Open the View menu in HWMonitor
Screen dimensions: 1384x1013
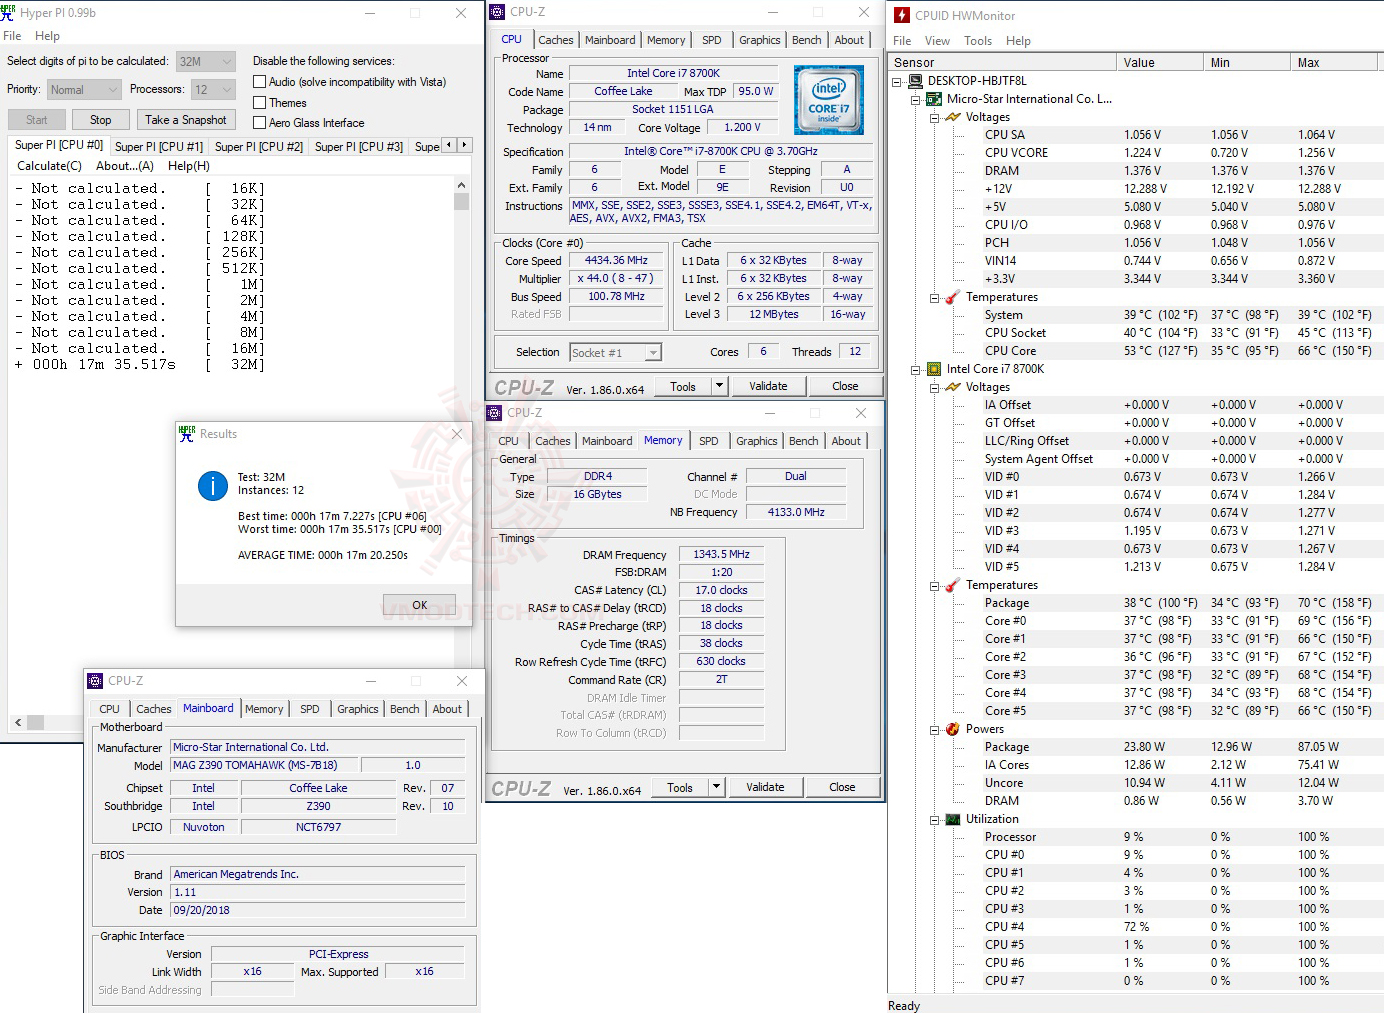937,40
